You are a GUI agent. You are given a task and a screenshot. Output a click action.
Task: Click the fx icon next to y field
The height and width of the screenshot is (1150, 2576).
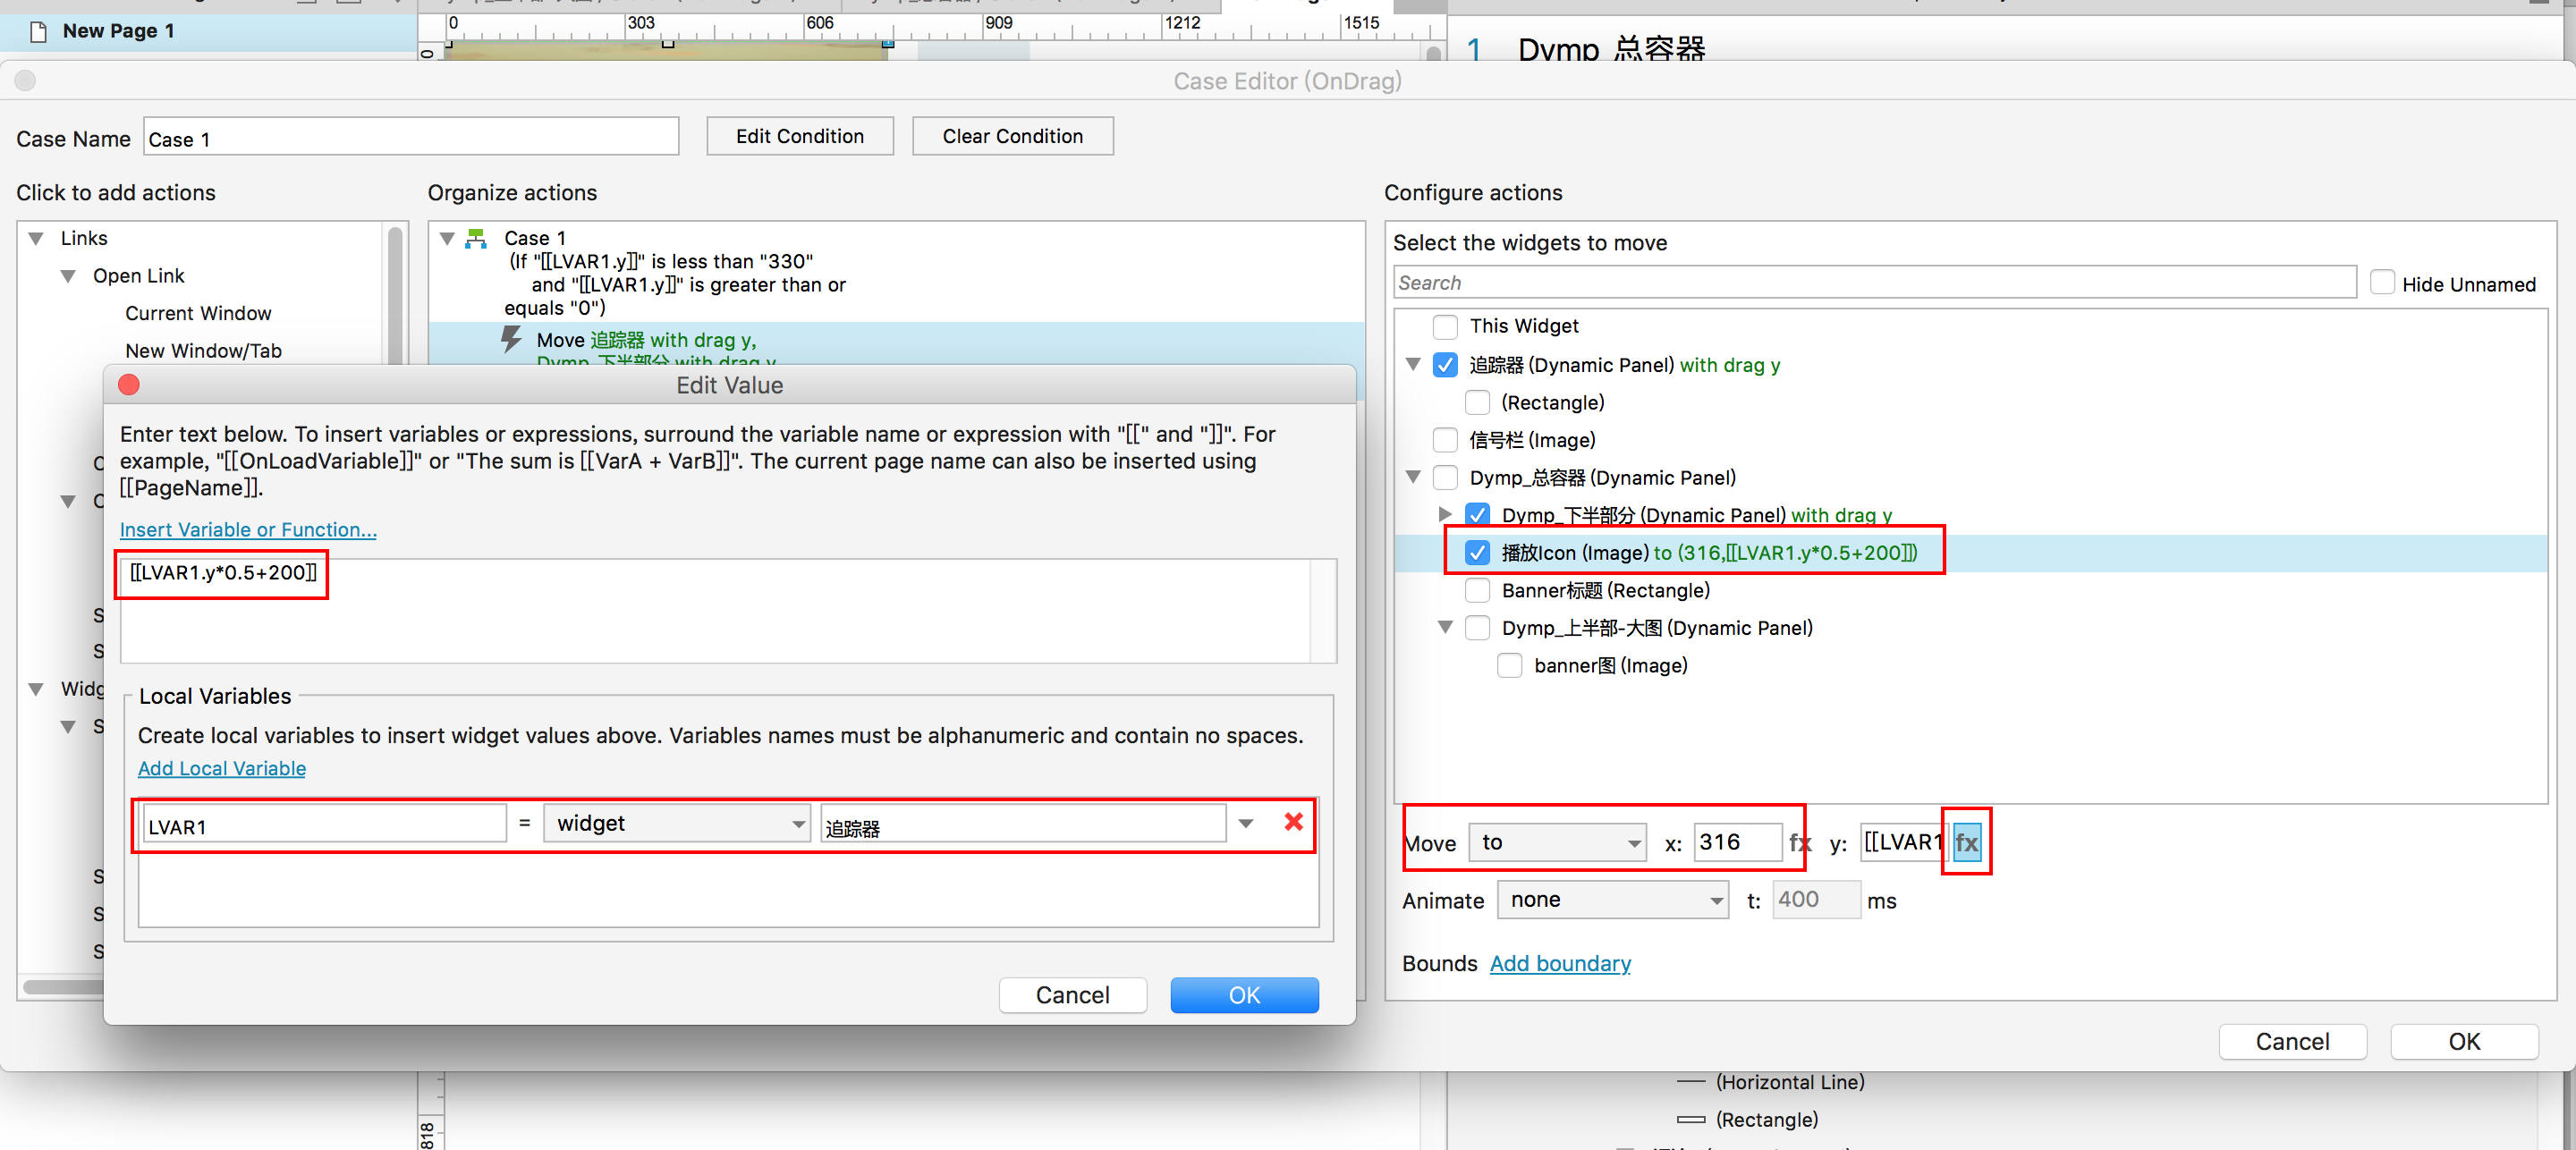click(1965, 843)
